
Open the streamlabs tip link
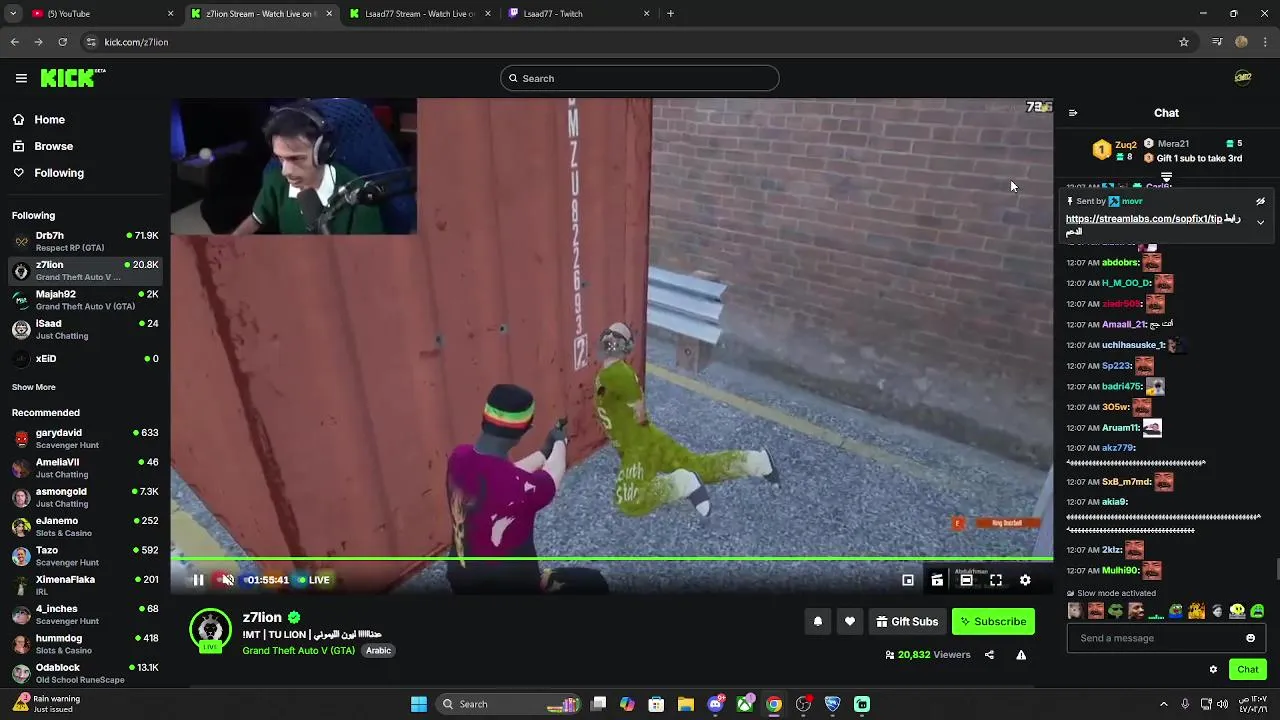[x=1144, y=219]
